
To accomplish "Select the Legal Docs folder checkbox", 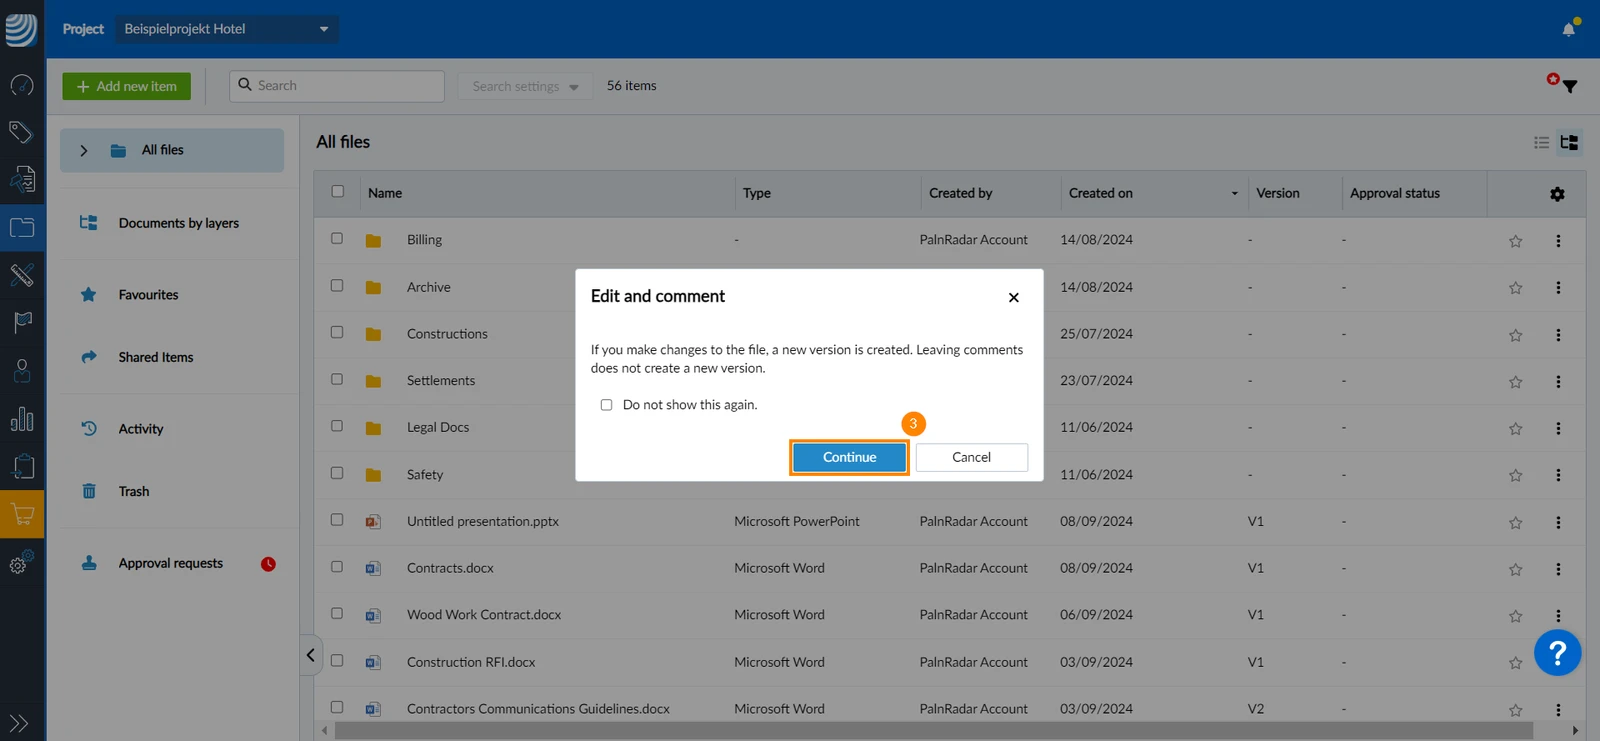I will coord(337,426).
